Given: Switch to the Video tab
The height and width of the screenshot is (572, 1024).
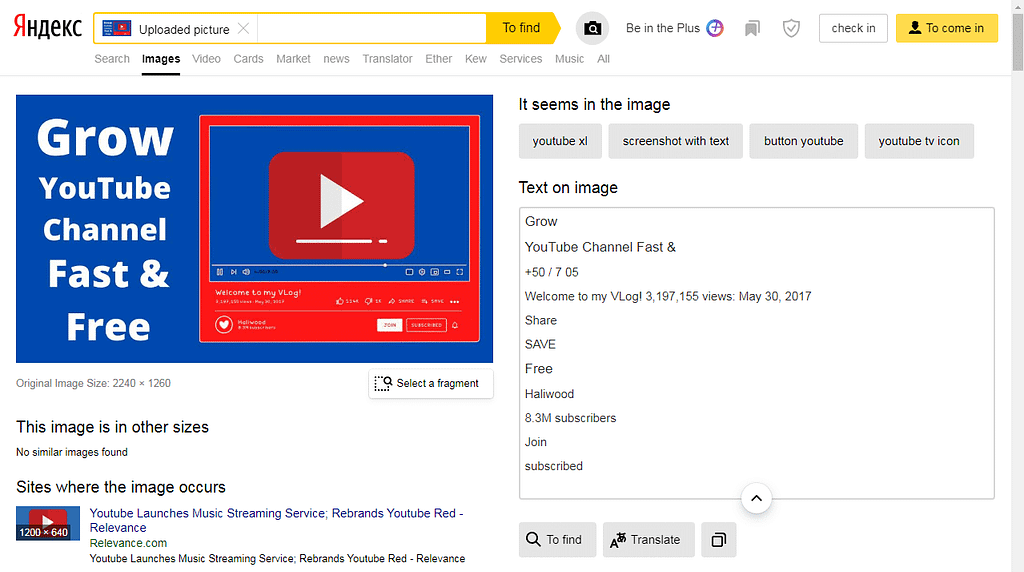Looking at the screenshot, I should click(x=206, y=59).
